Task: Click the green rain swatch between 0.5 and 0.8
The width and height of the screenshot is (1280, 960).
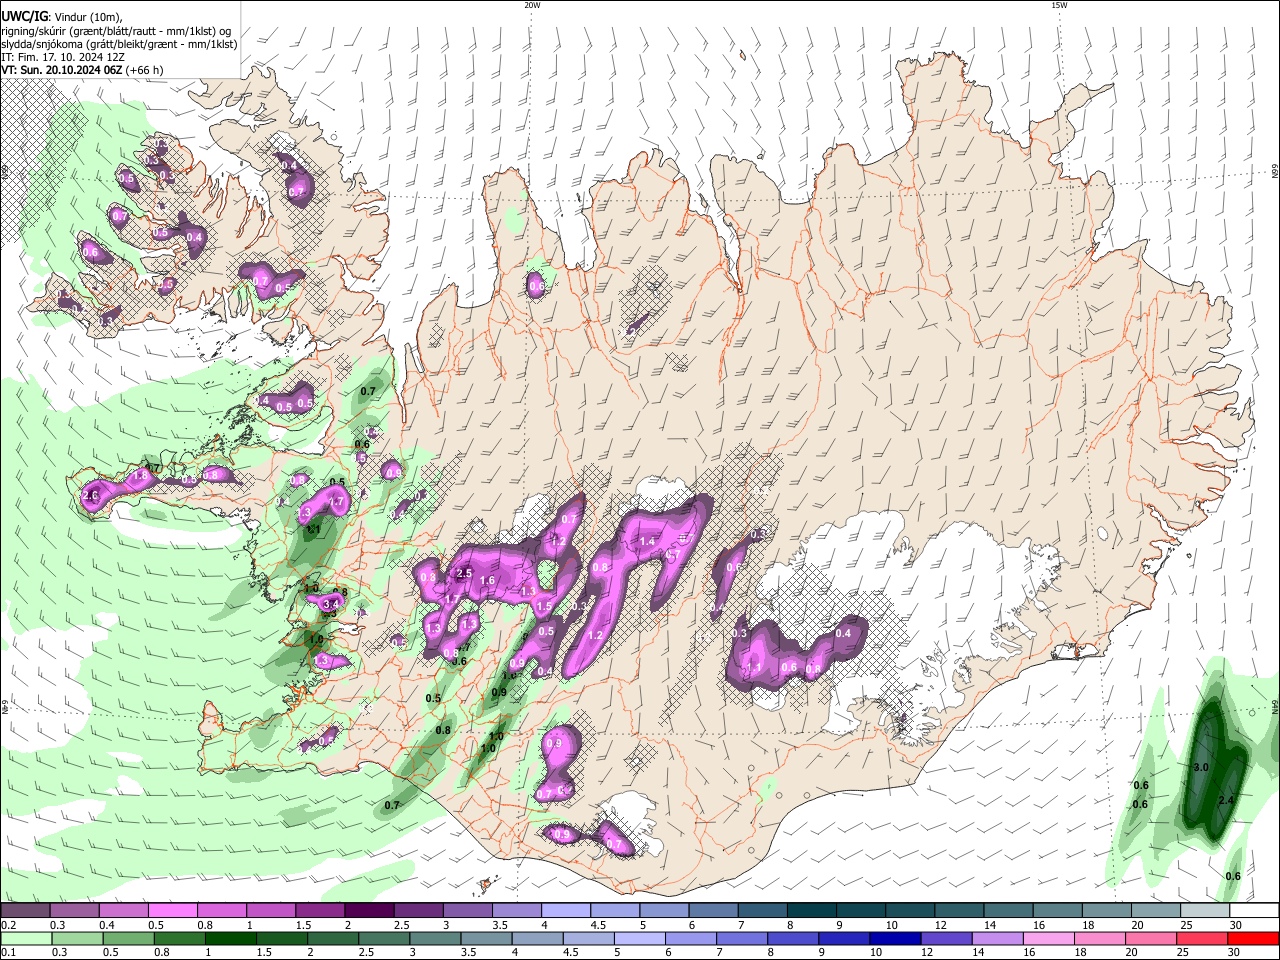Action: pyautogui.click(x=127, y=939)
